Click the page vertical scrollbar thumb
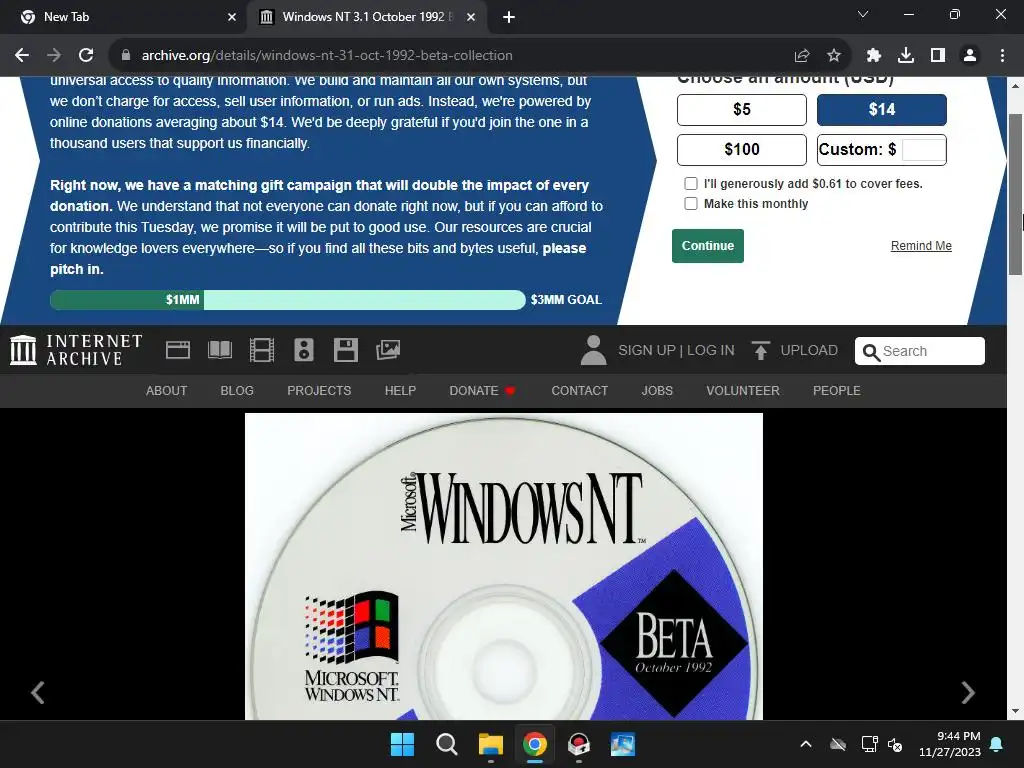The width and height of the screenshot is (1024, 768). (x=1015, y=195)
